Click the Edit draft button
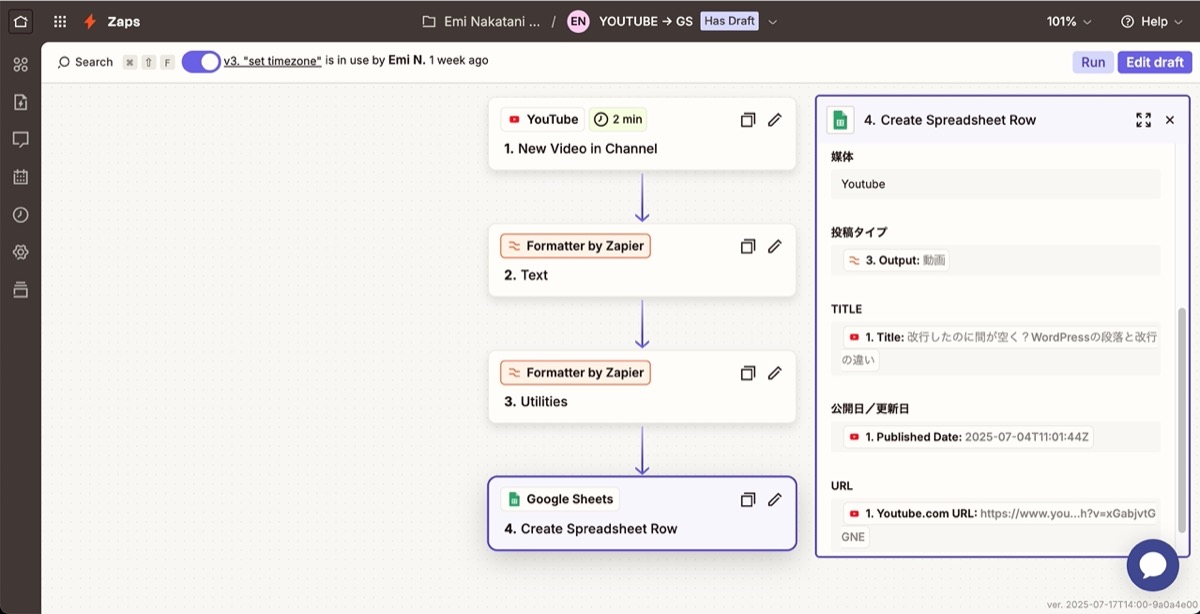The height and width of the screenshot is (614, 1200). click(1154, 62)
